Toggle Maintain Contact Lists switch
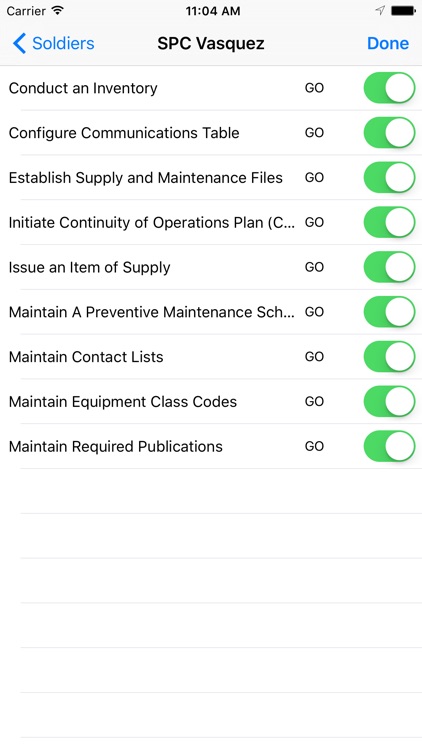The height and width of the screenshot is (750, 422). pos(389,357)
